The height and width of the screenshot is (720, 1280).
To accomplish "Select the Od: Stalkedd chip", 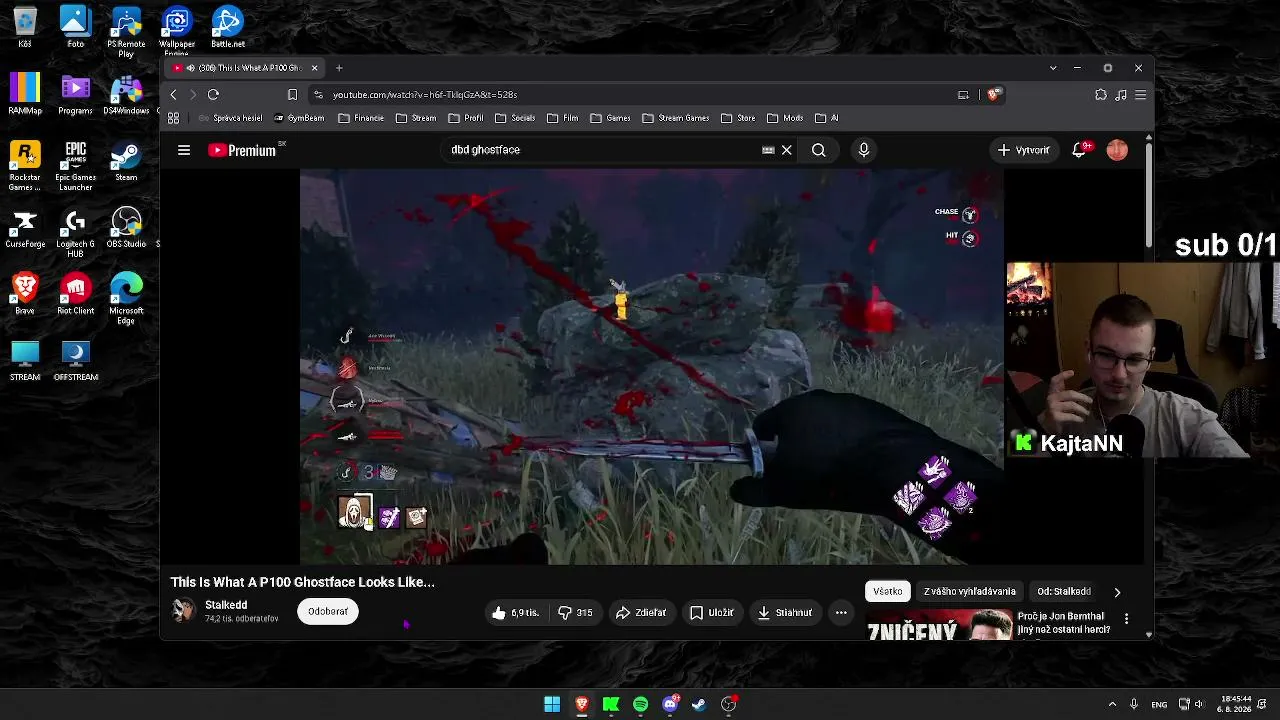I will click(1063, 591).
